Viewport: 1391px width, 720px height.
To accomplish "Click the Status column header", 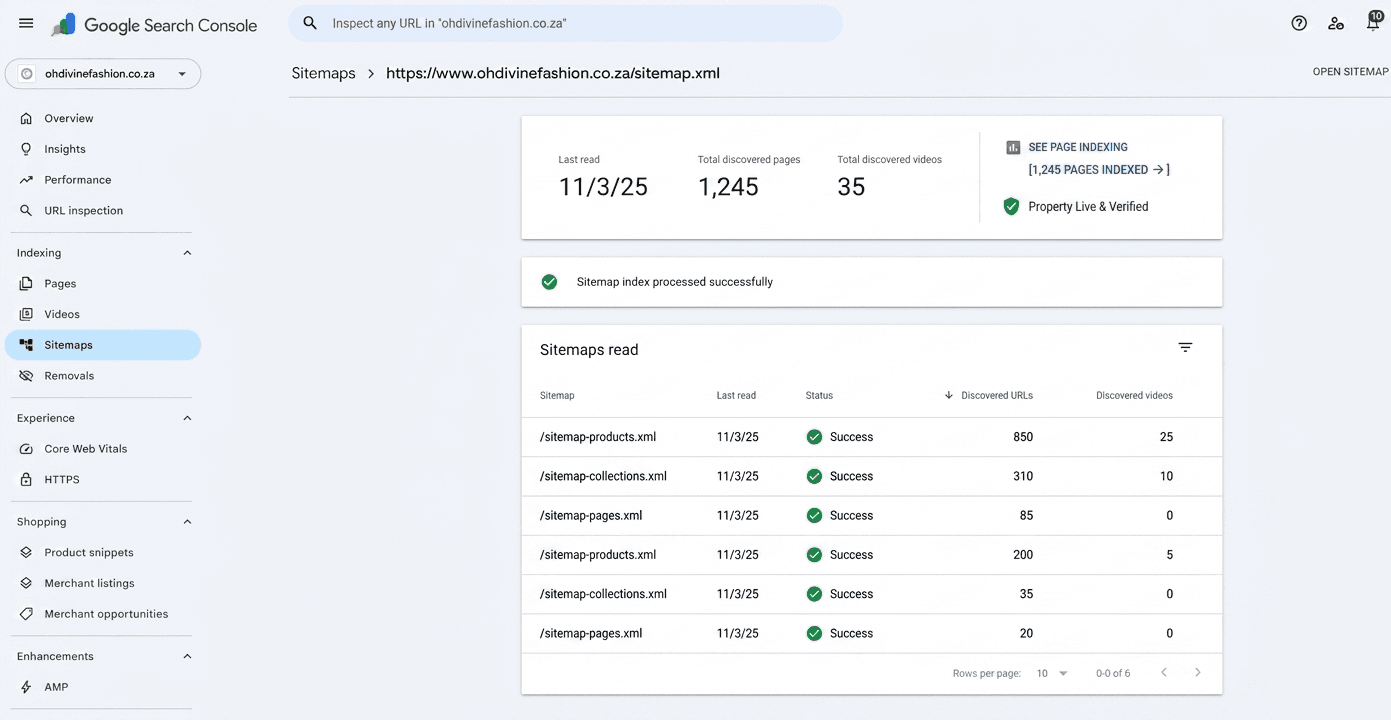I will [819, 395].
